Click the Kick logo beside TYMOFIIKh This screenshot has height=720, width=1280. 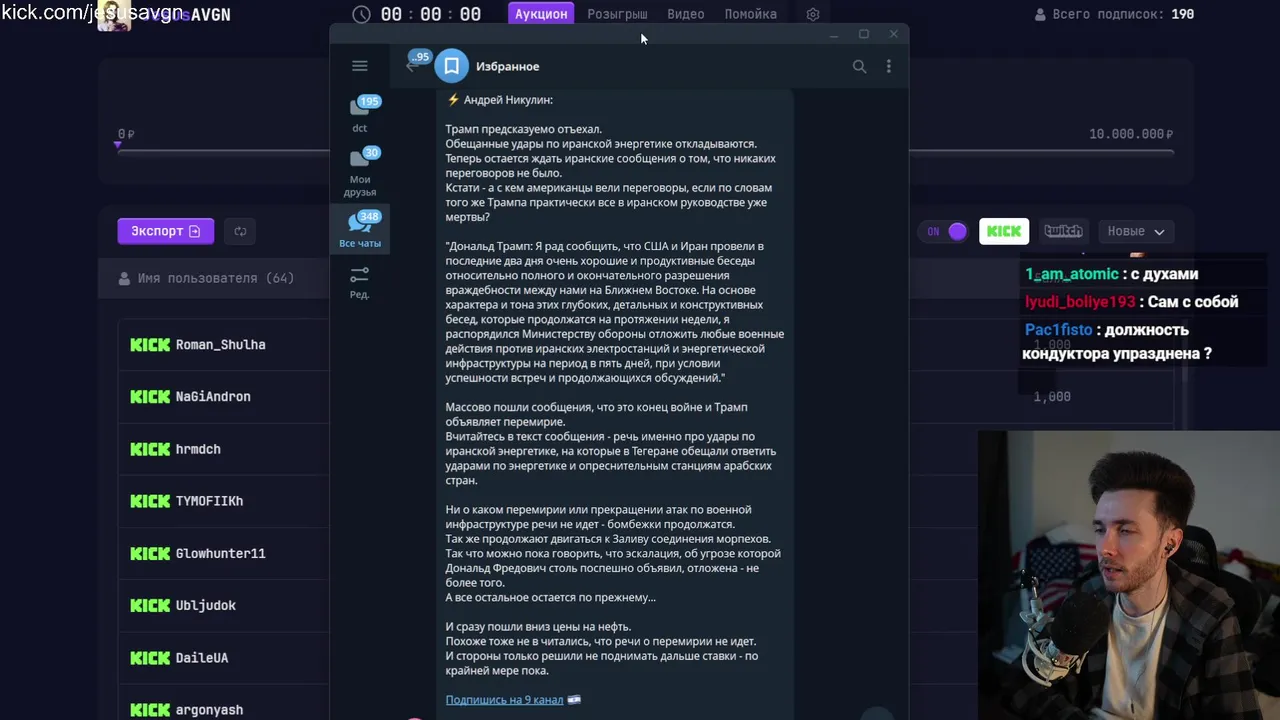(150, 501)
